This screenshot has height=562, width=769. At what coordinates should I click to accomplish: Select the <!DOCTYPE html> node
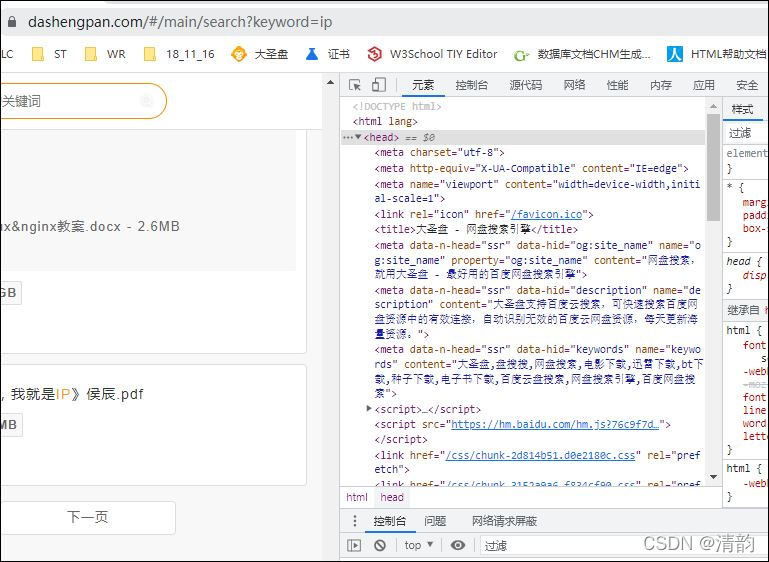397,106
